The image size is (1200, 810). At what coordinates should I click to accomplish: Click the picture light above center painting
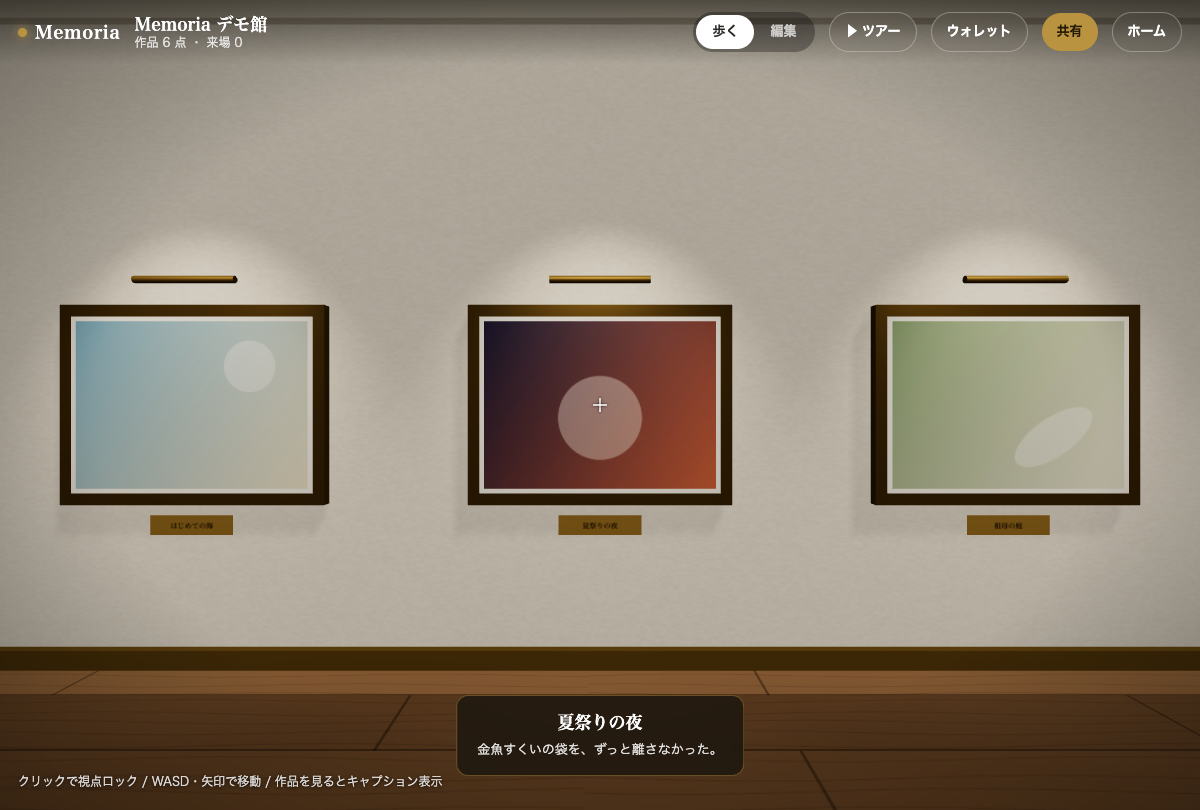pyautogui.click(x=600, y=279)
